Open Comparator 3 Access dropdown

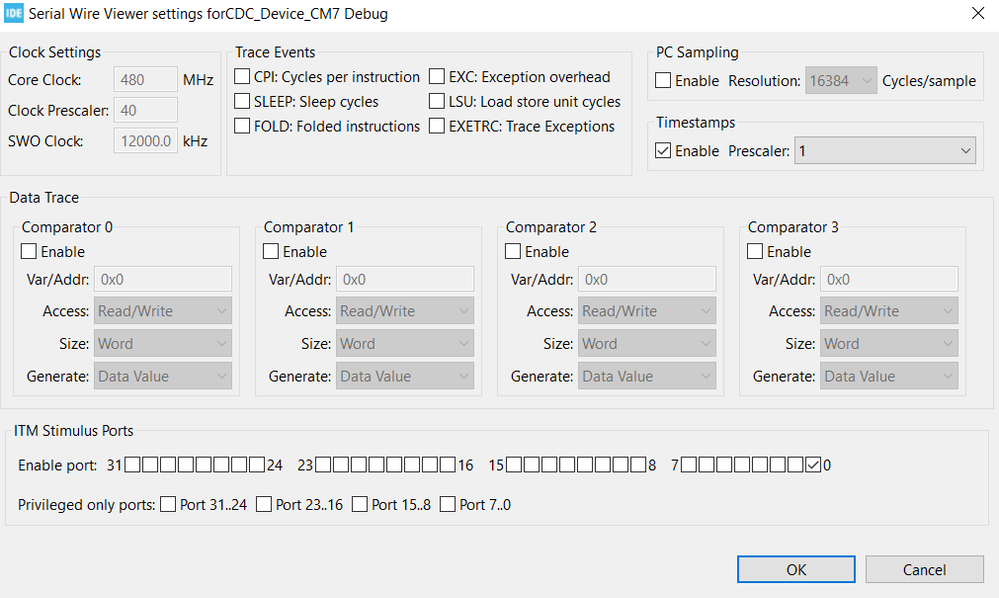click(x=889, y=311)
